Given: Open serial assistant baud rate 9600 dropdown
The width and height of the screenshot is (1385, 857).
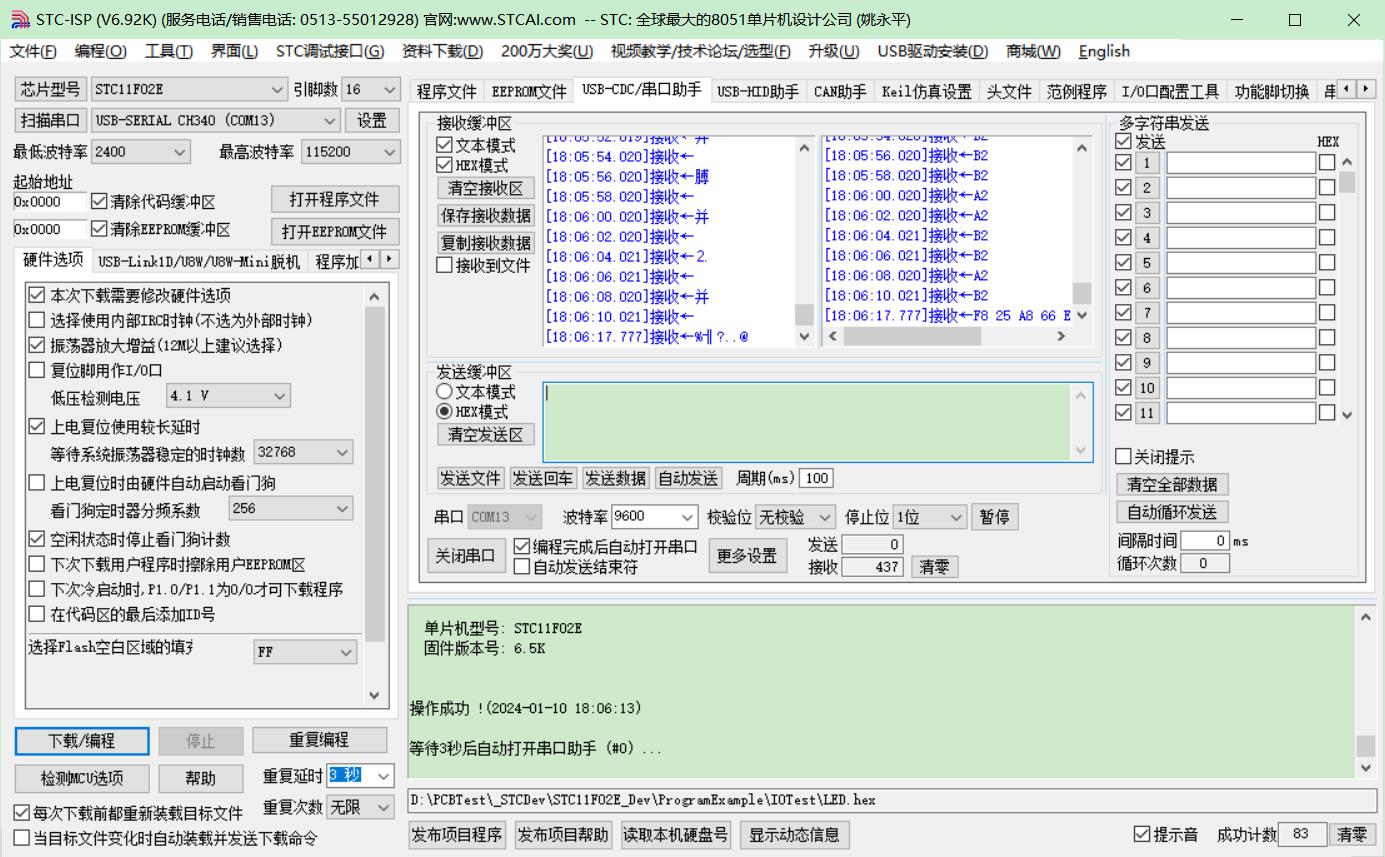Looking at the screenshot, I should point(654,517).
